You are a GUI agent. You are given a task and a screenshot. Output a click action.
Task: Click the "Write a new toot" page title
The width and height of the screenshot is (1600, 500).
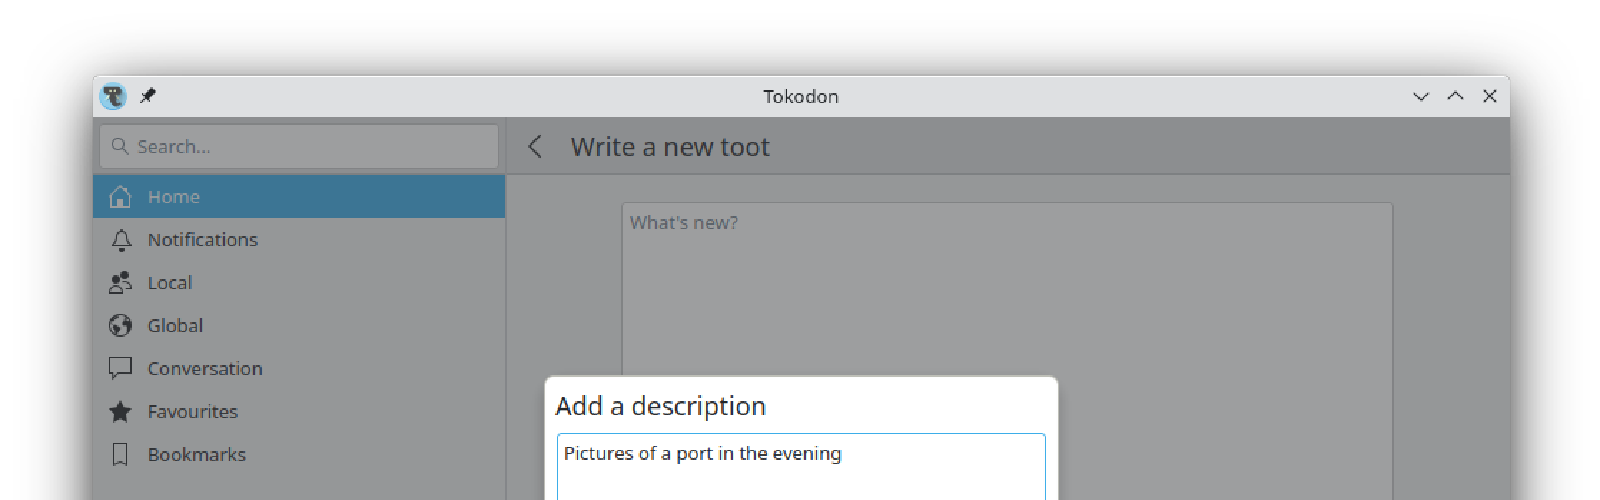(x=670, y=147)
